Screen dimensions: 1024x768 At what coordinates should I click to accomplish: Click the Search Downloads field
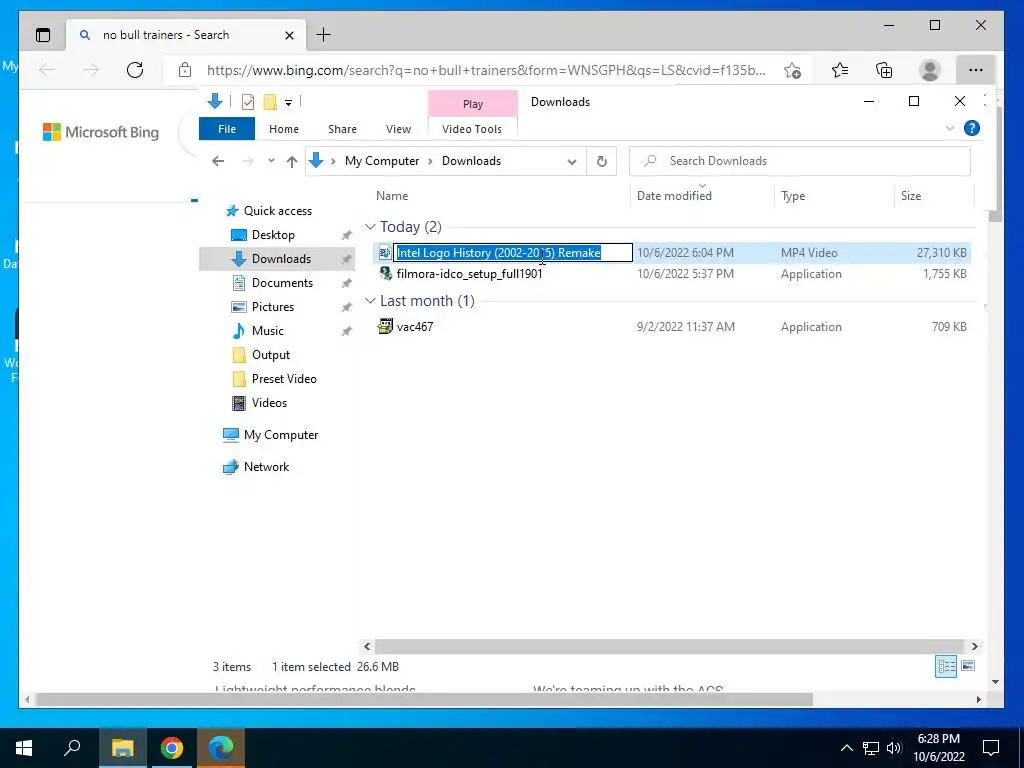799,161
